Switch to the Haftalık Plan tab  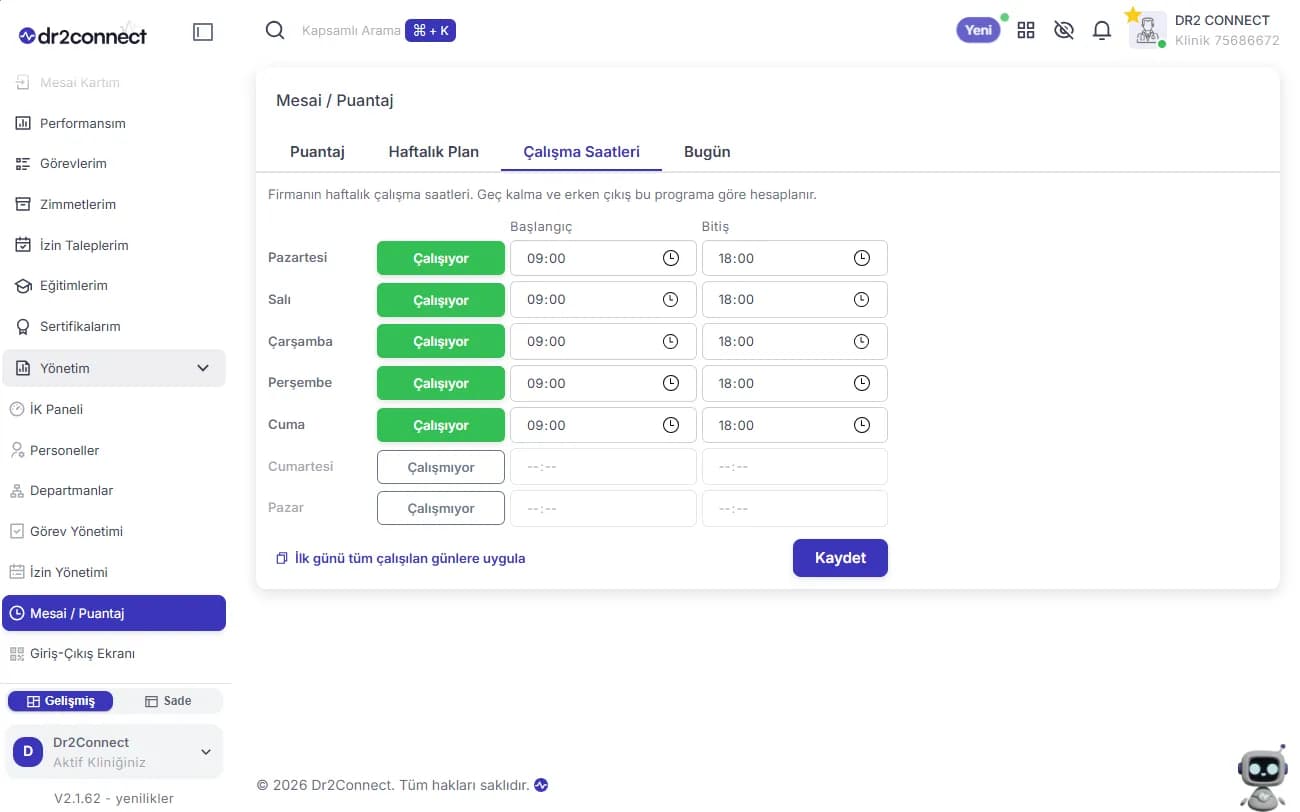(434, 152)
